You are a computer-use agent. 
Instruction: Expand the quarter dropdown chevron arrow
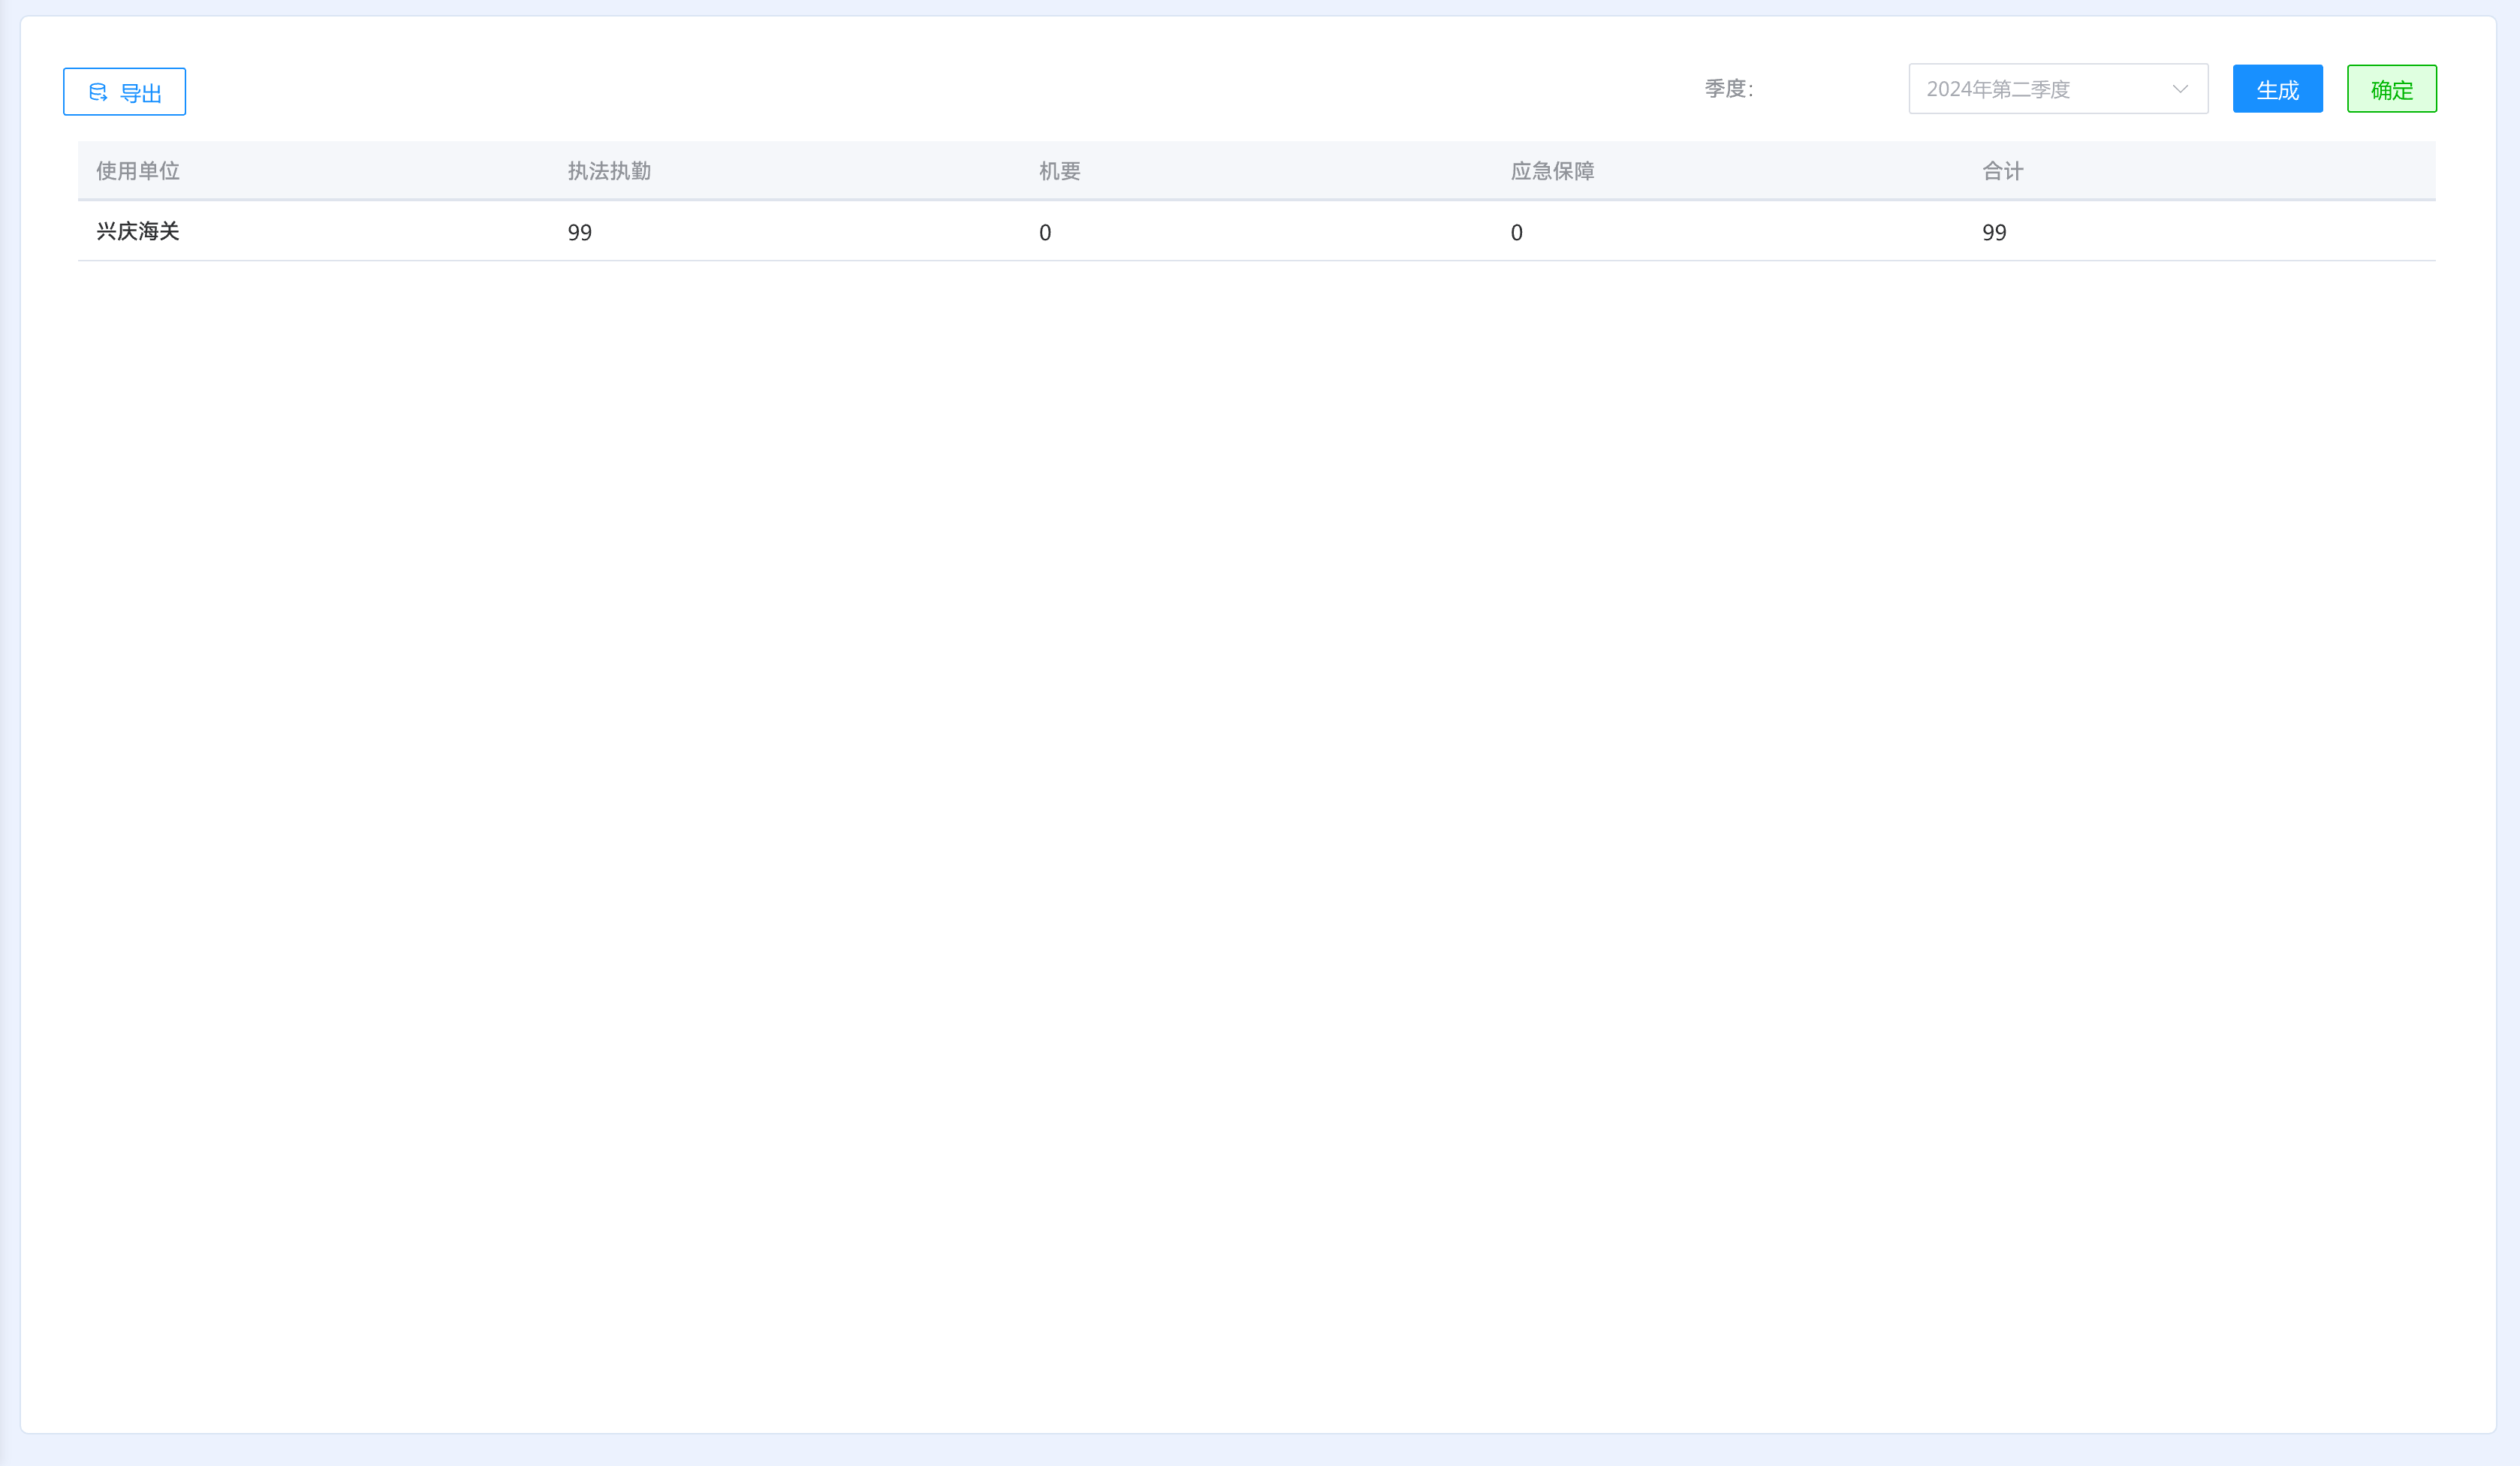2180,89
